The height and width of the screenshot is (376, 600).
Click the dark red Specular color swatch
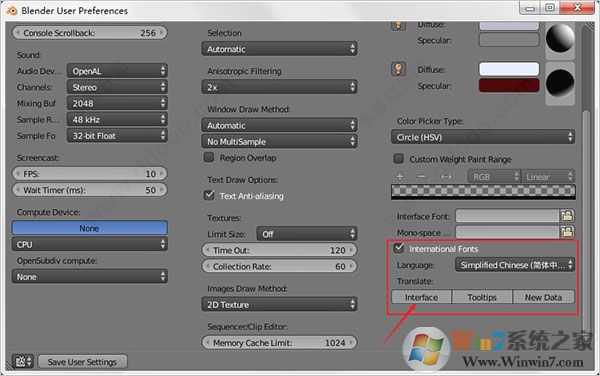(x=509, y=85)
